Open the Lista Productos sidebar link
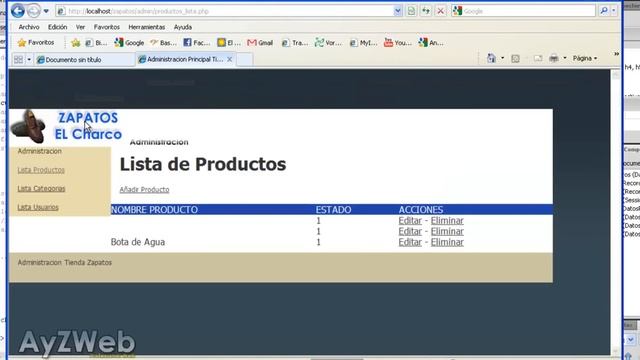 (41, 170)
